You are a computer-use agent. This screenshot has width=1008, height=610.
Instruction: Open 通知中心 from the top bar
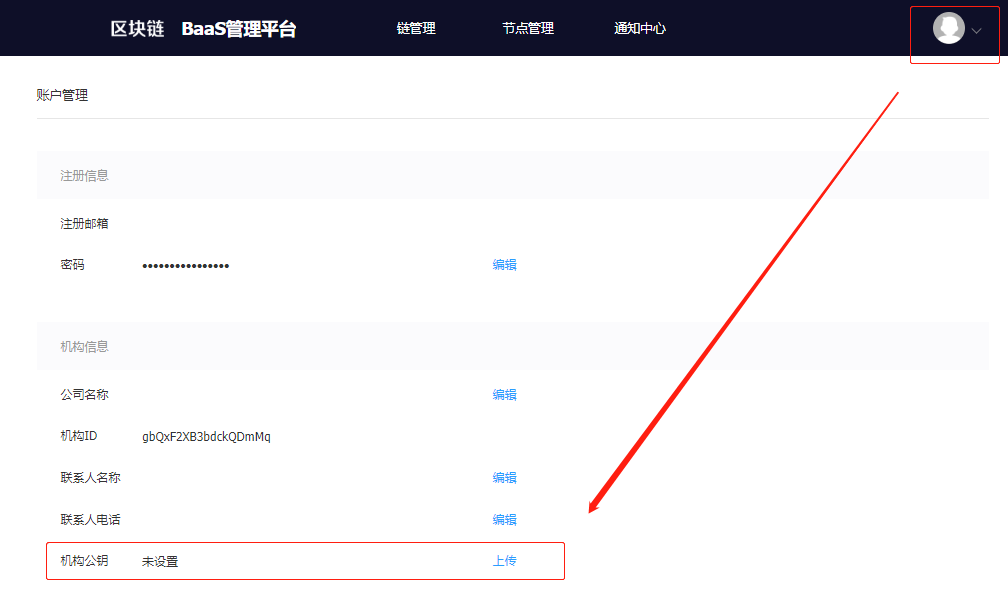[x=640, y=29]
